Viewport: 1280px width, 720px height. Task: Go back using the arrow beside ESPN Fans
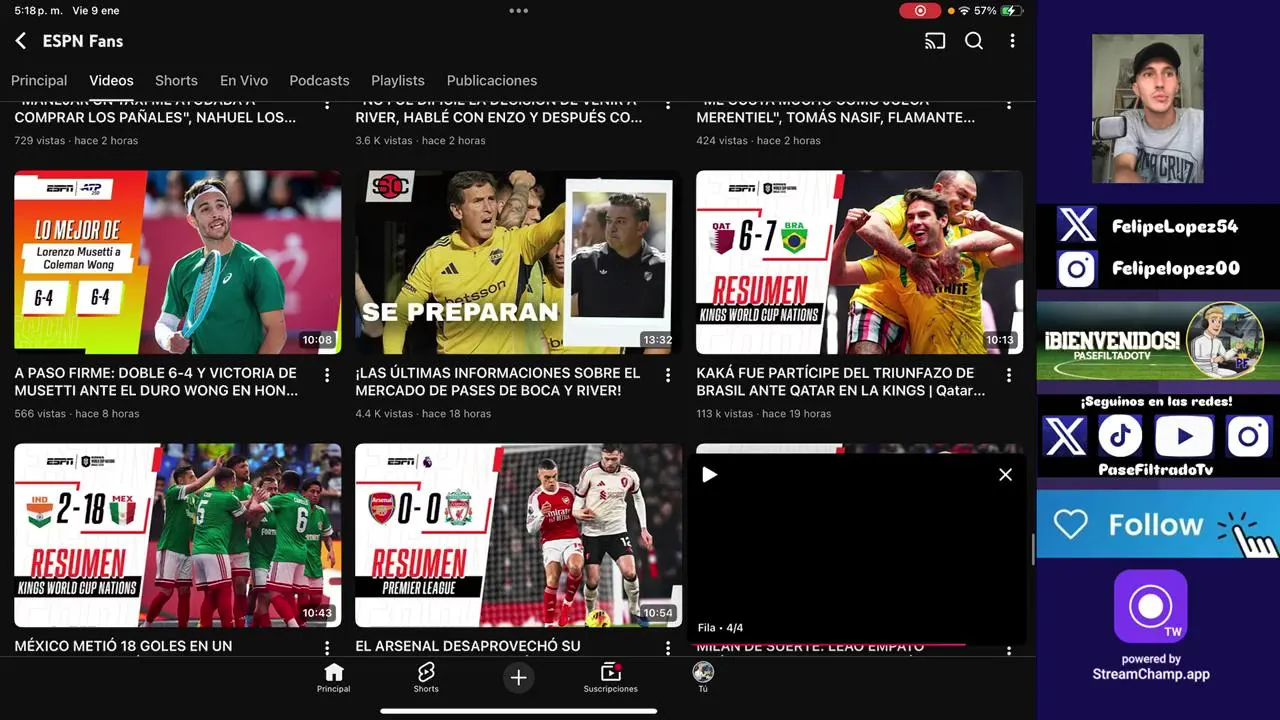click(x=20, y=41)
